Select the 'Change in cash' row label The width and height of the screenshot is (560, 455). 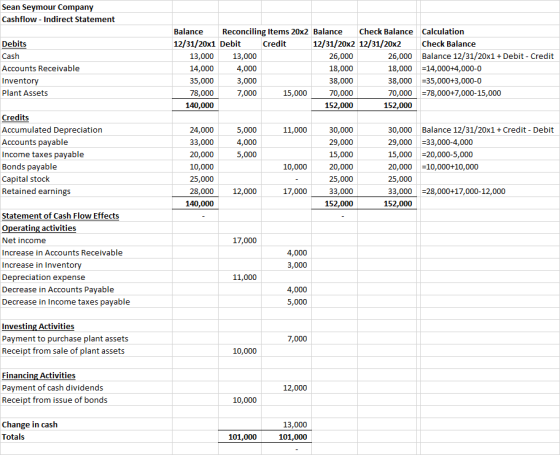(30, 425)
